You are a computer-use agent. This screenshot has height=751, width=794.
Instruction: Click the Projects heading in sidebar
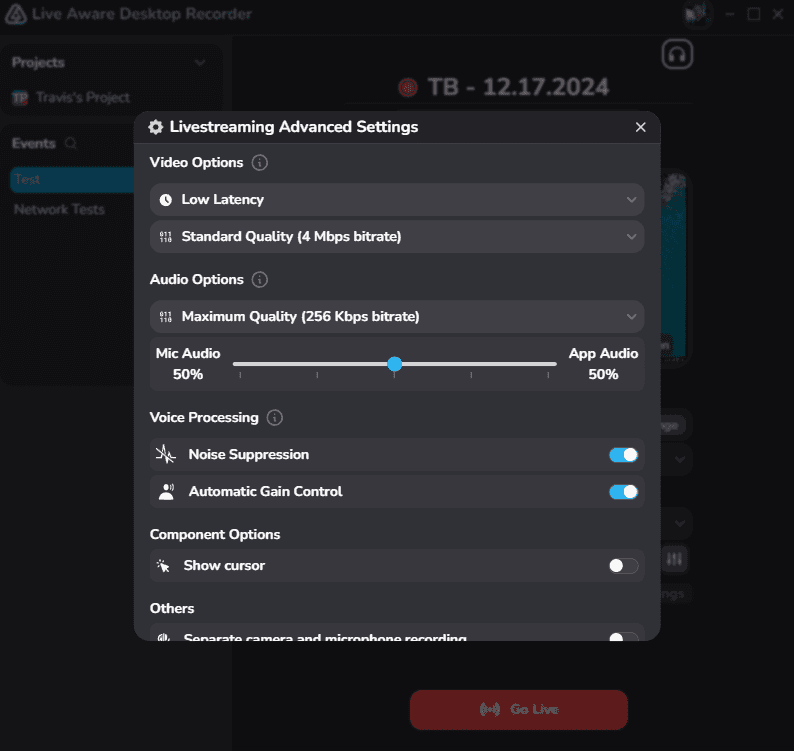[38, 63]
